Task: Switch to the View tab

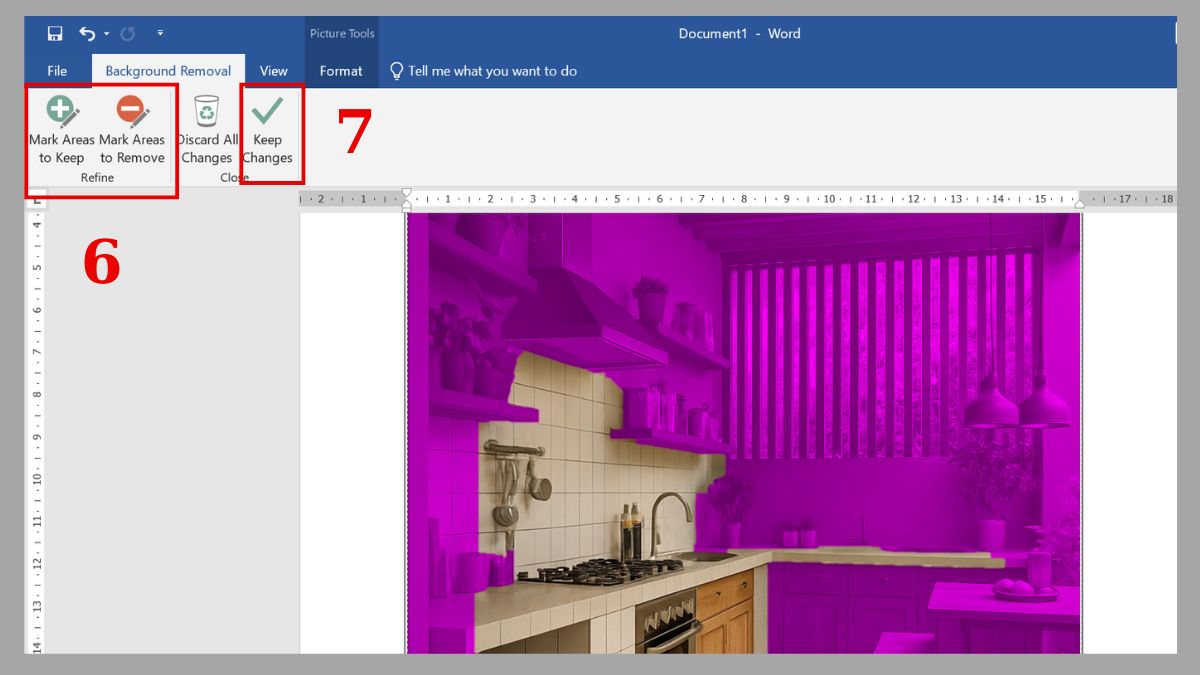Action: click(x=272, y=71)
